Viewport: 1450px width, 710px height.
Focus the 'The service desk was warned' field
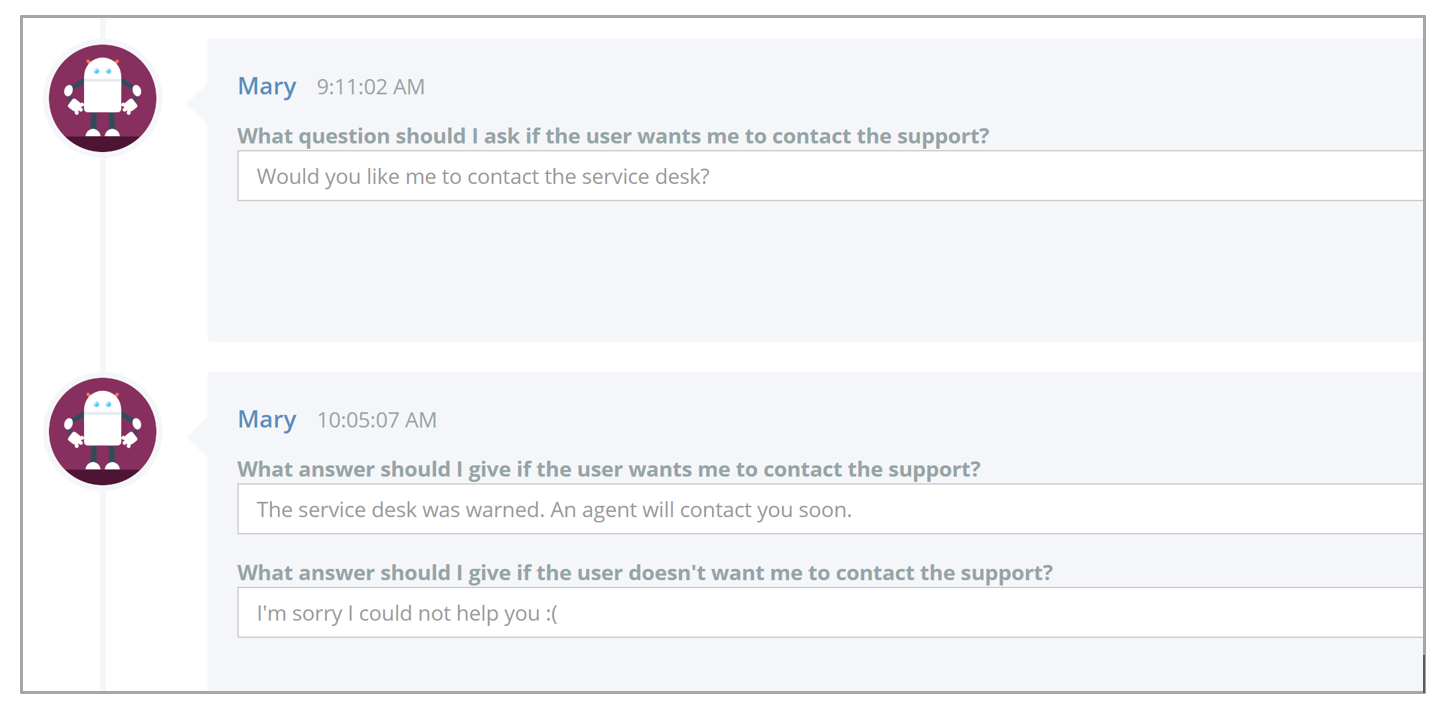pyautogui.click(x=830, y=509)
